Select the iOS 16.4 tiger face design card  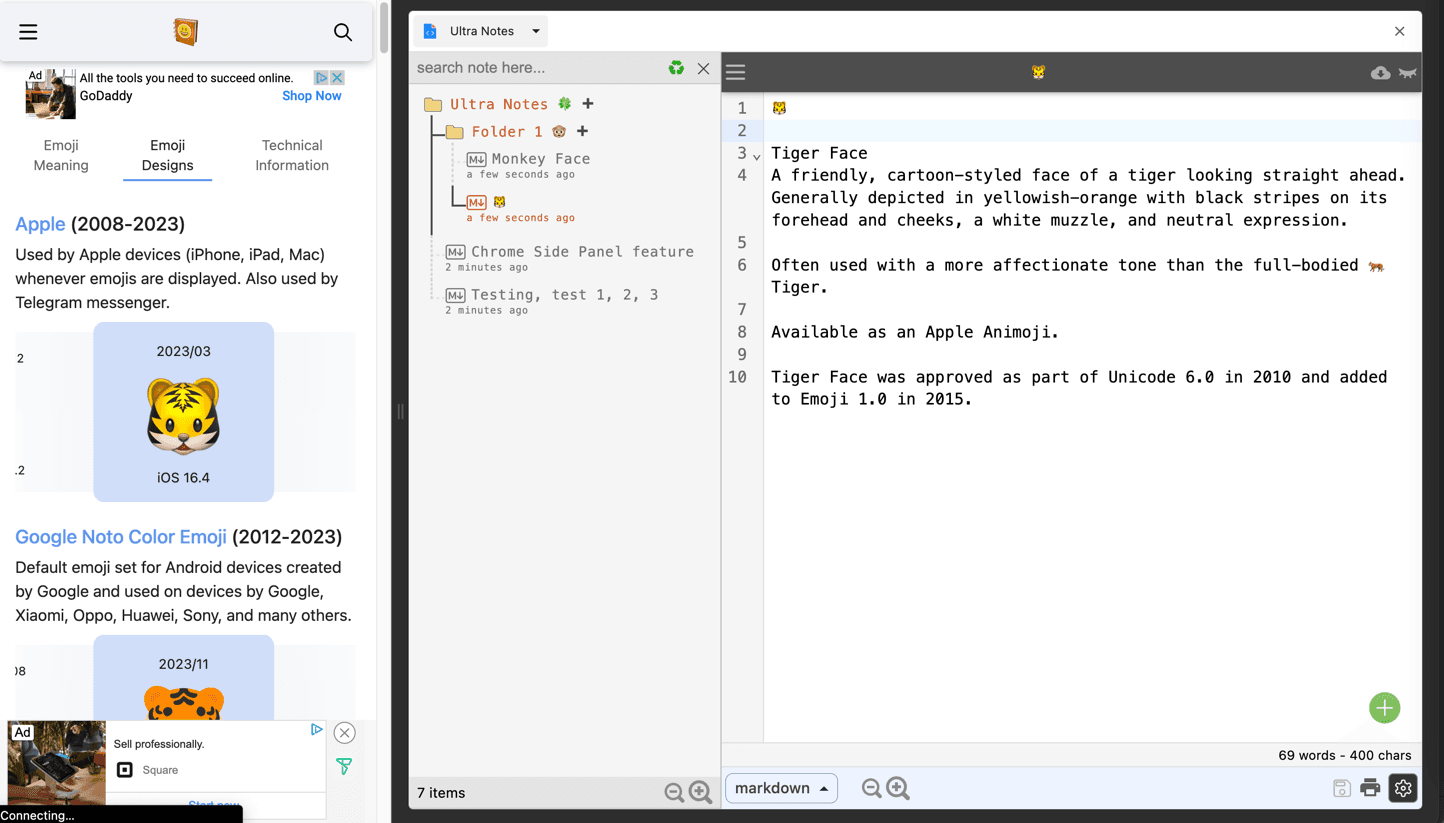point(183,412)
